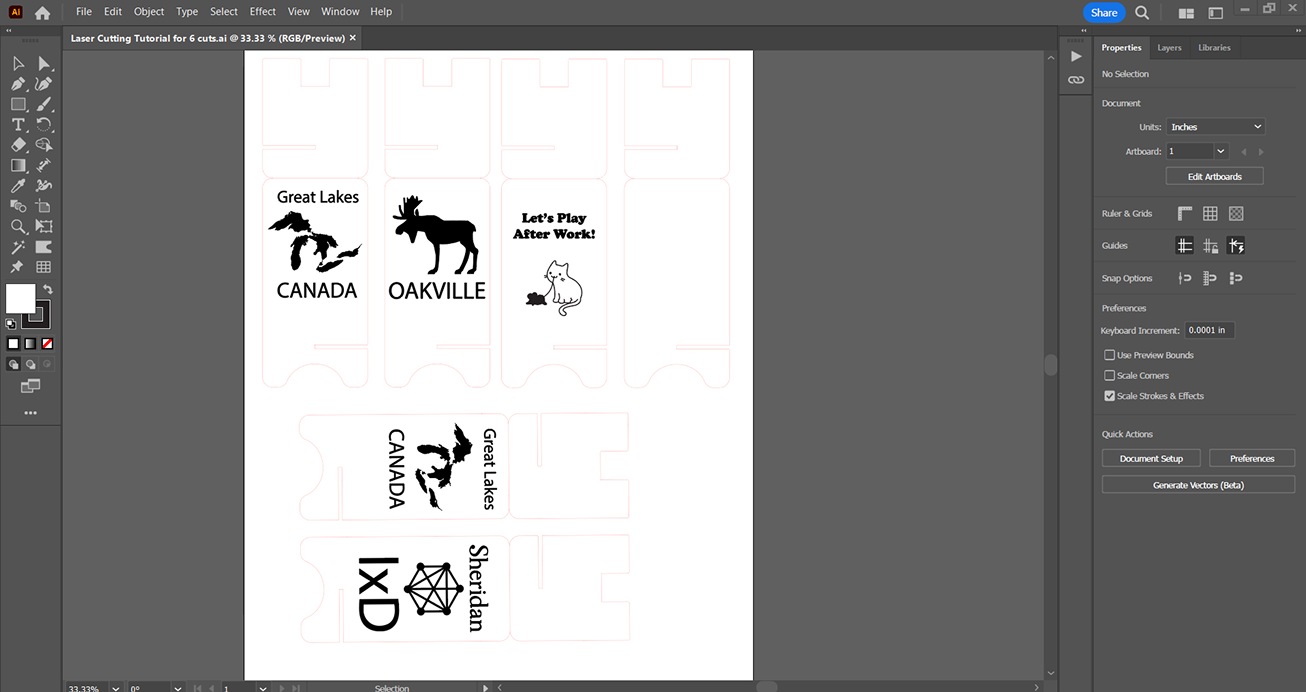Enable Use Preview Bounds checkbox
1306x692 pixels.
click(1109, 355)
